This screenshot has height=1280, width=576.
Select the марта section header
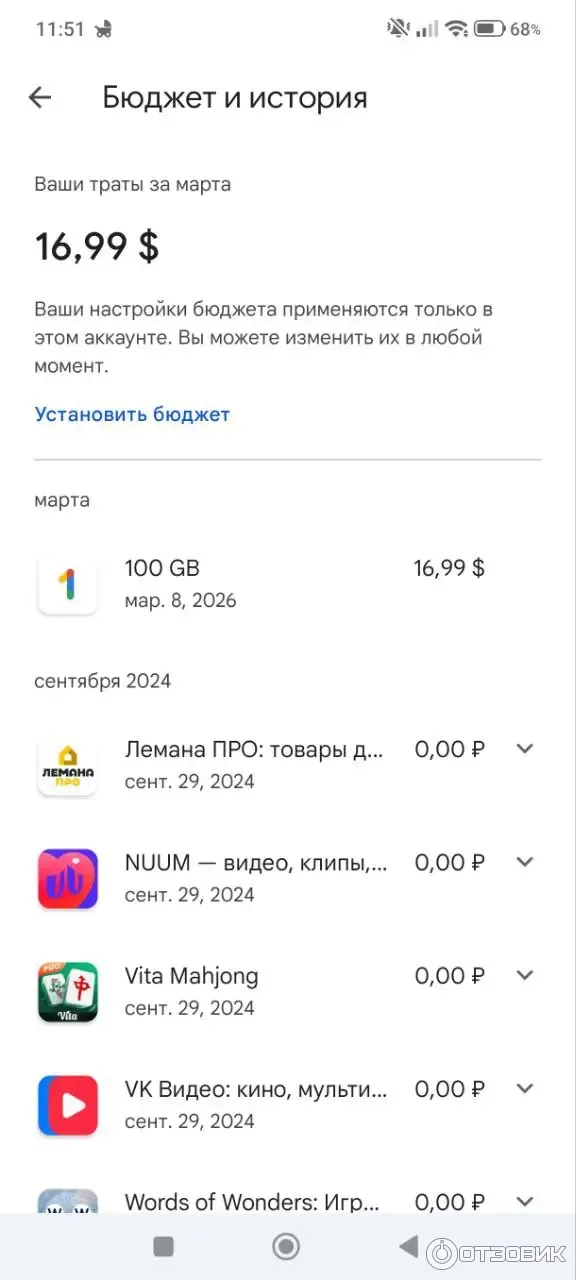click(61, 499)
